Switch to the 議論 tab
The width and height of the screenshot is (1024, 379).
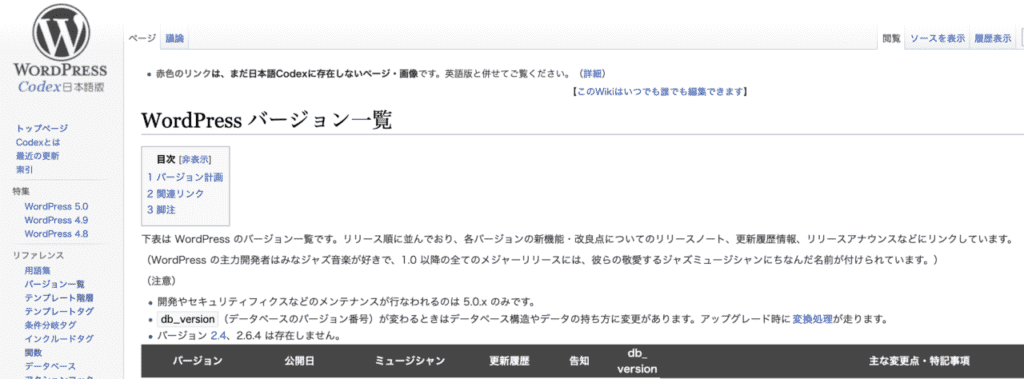coord(174,39)
